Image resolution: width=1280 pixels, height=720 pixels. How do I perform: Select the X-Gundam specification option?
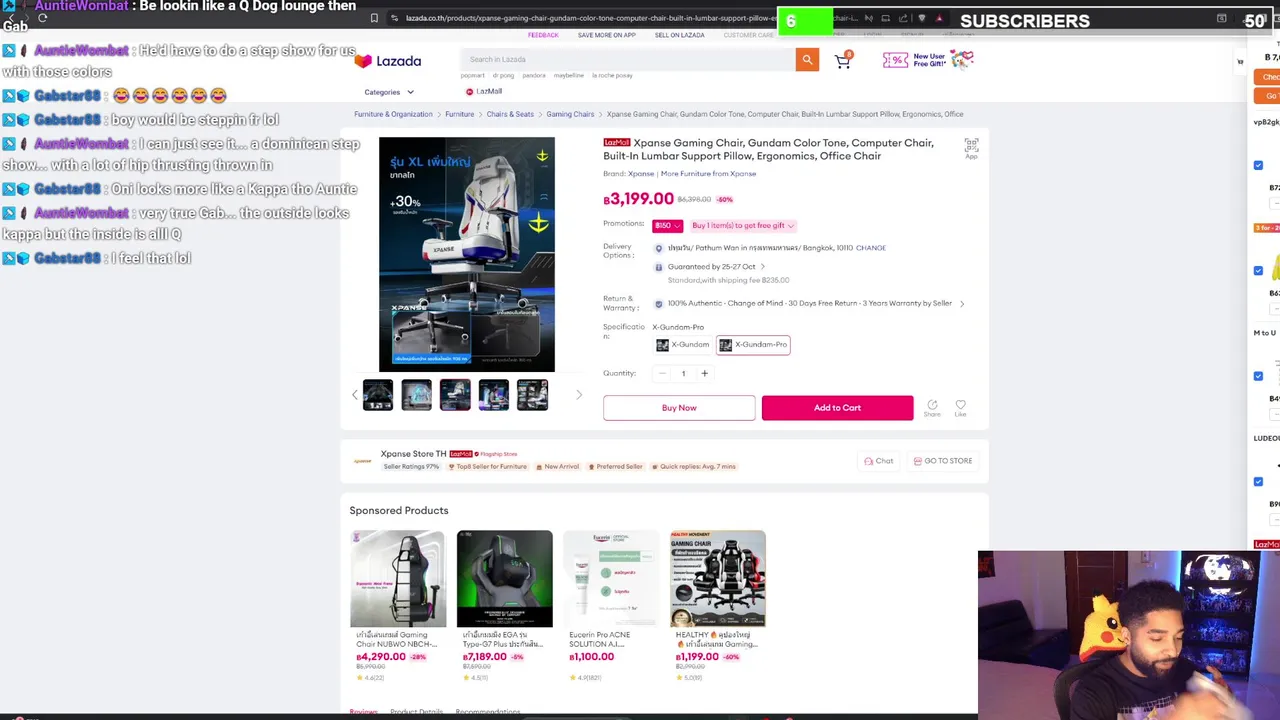[x=683, y=345]
